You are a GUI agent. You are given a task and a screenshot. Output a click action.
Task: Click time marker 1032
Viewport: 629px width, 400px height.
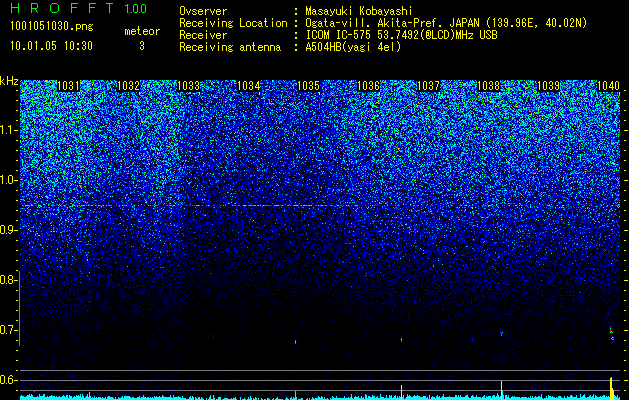click(x=128, y=86)
